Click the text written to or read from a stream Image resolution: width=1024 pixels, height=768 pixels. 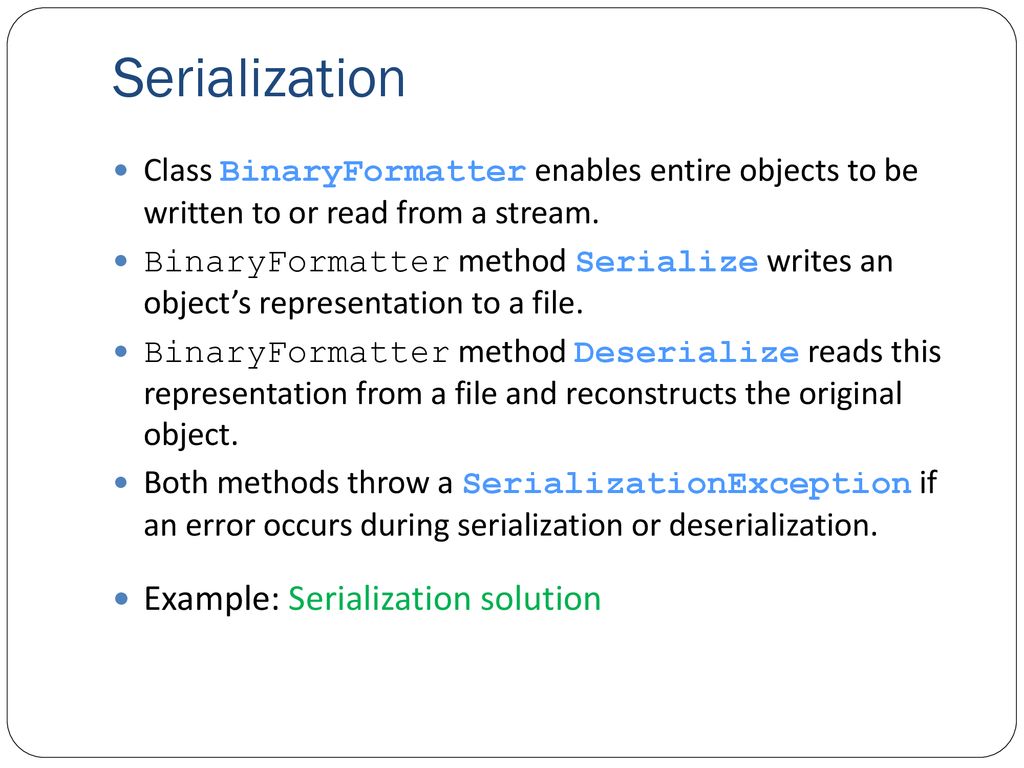click(371, 213)
